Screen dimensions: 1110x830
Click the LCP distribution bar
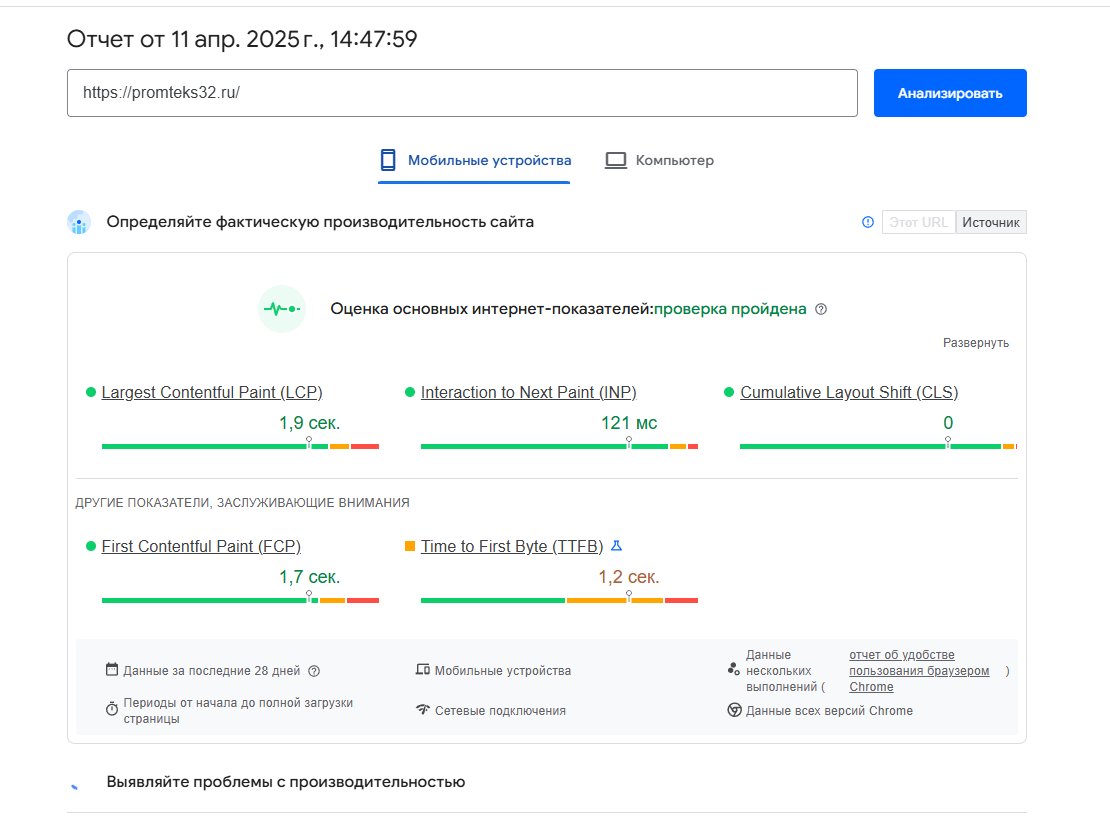[x=240, y=446]
